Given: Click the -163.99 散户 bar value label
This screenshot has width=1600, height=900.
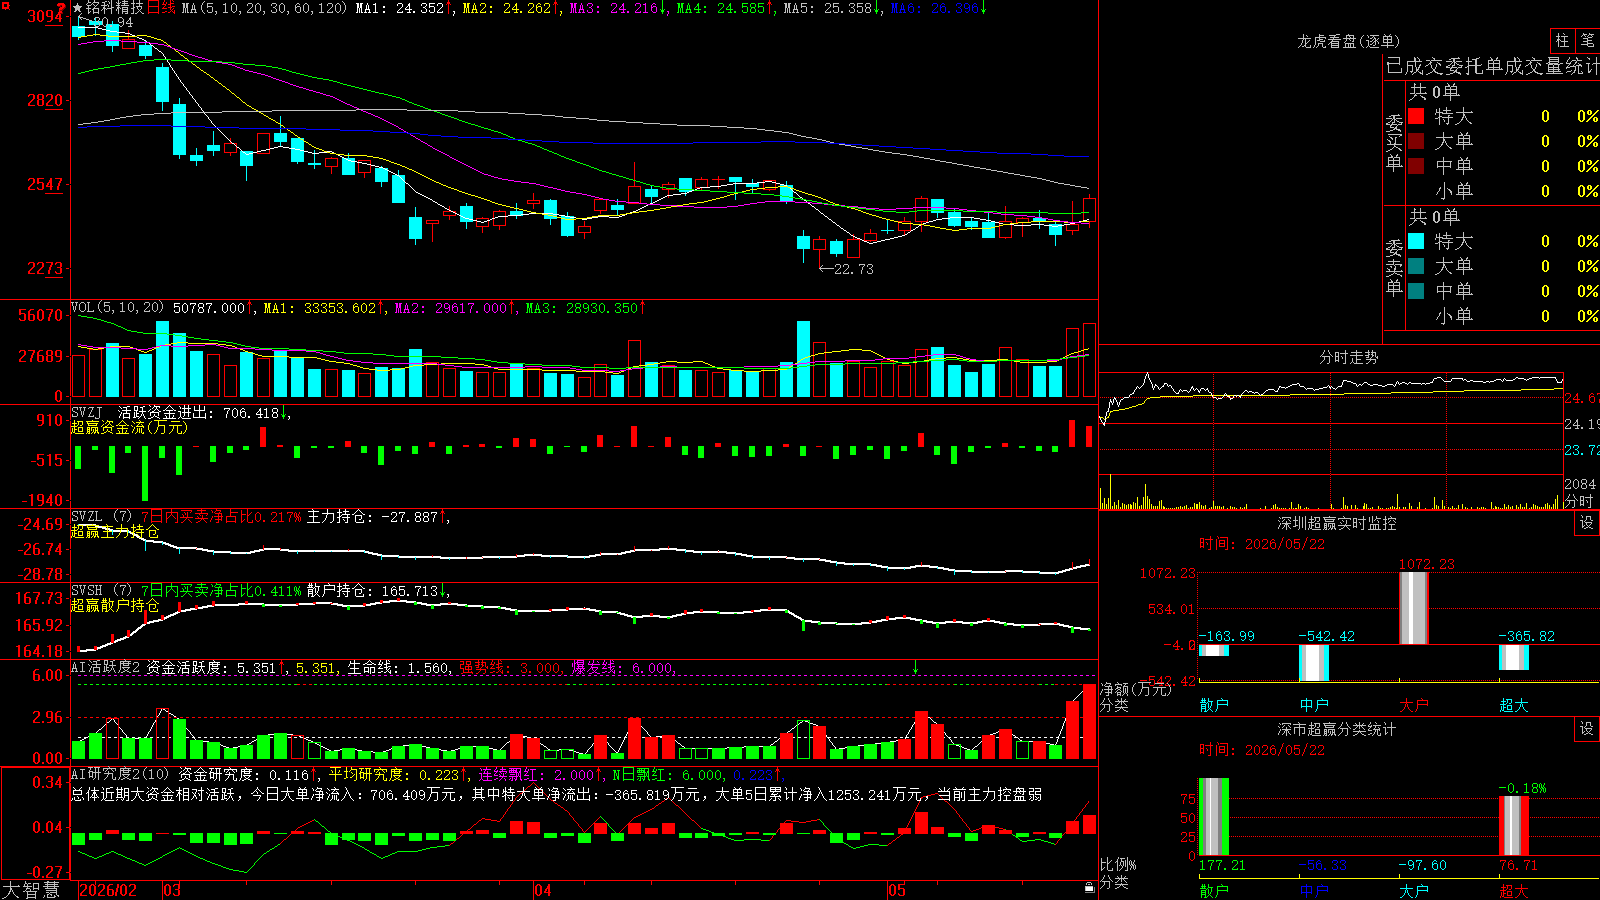Looking at the screenshot, I should 1227,637.
